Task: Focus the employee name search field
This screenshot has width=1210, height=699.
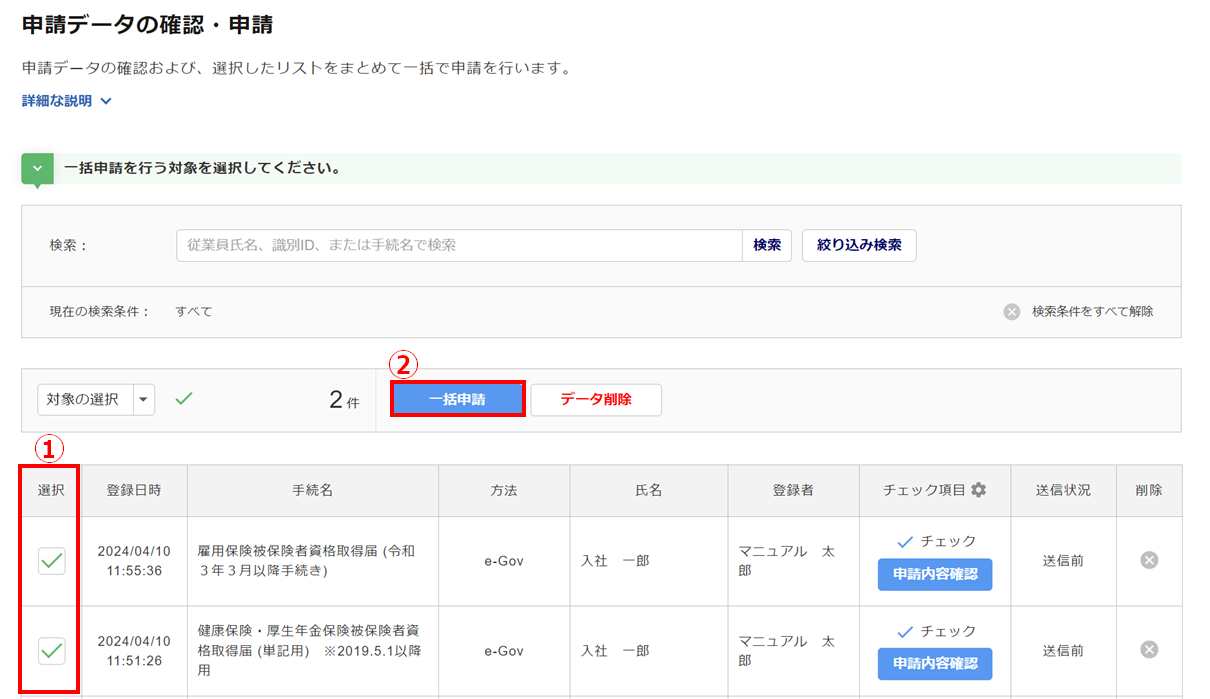Action: click(459, 245)
